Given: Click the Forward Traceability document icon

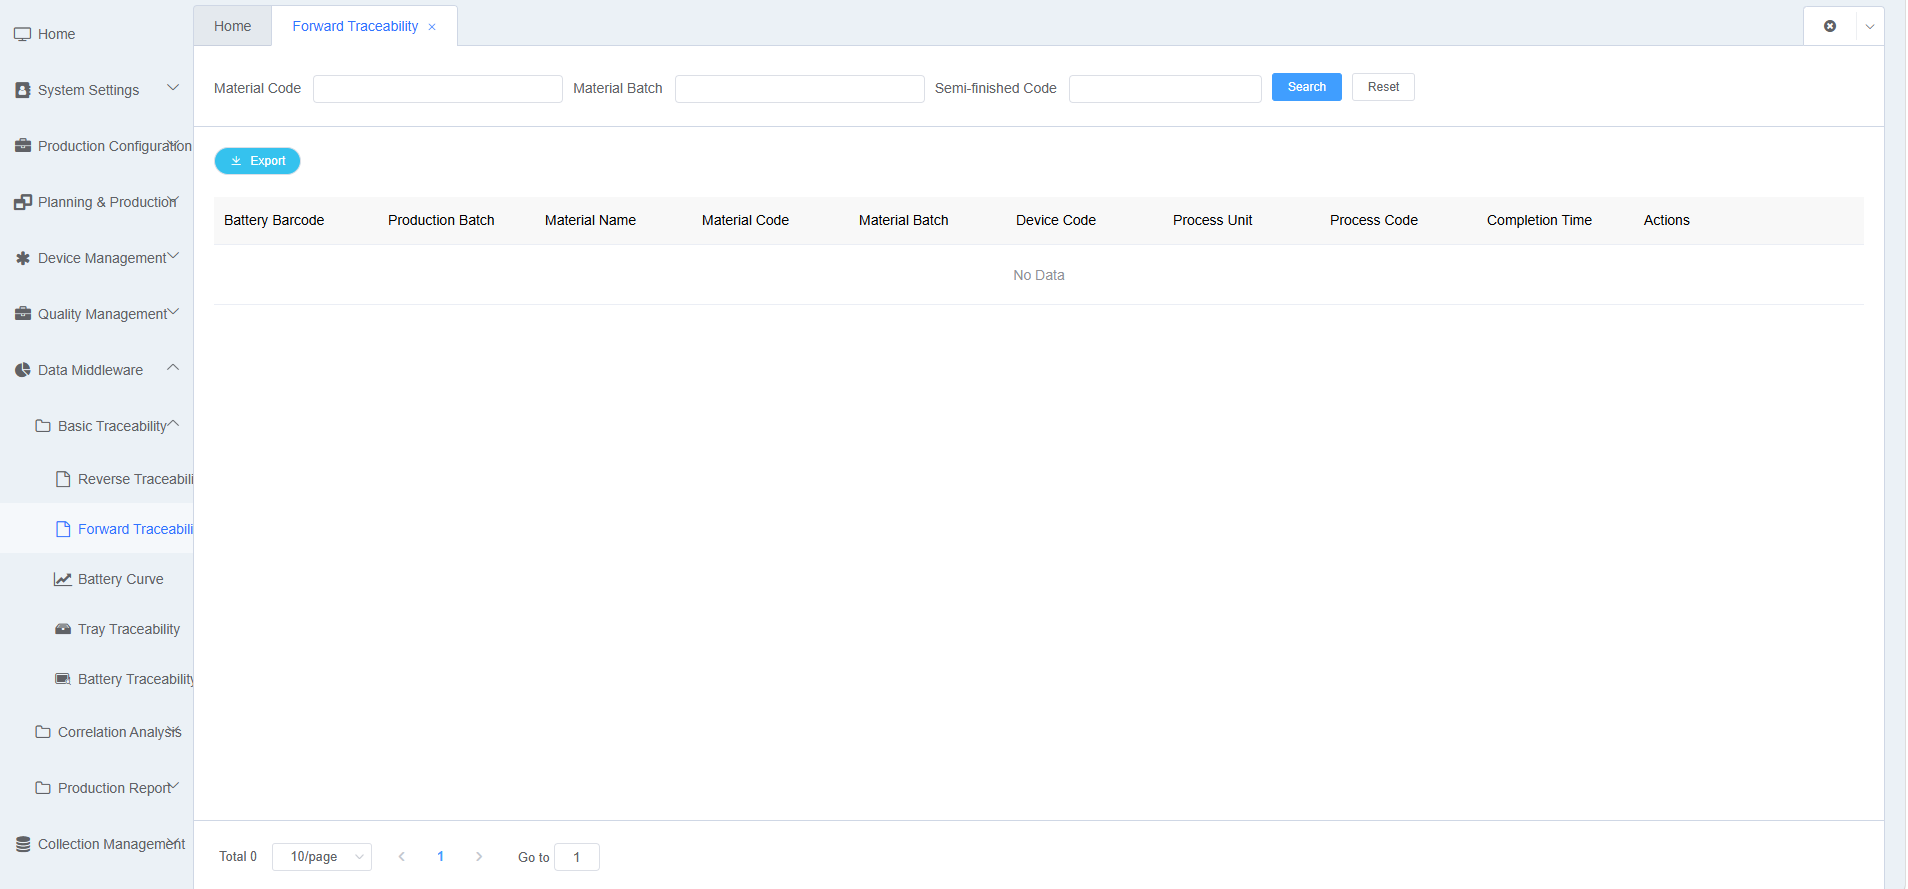Looking at the screenshot, I should tap(63, 529).
